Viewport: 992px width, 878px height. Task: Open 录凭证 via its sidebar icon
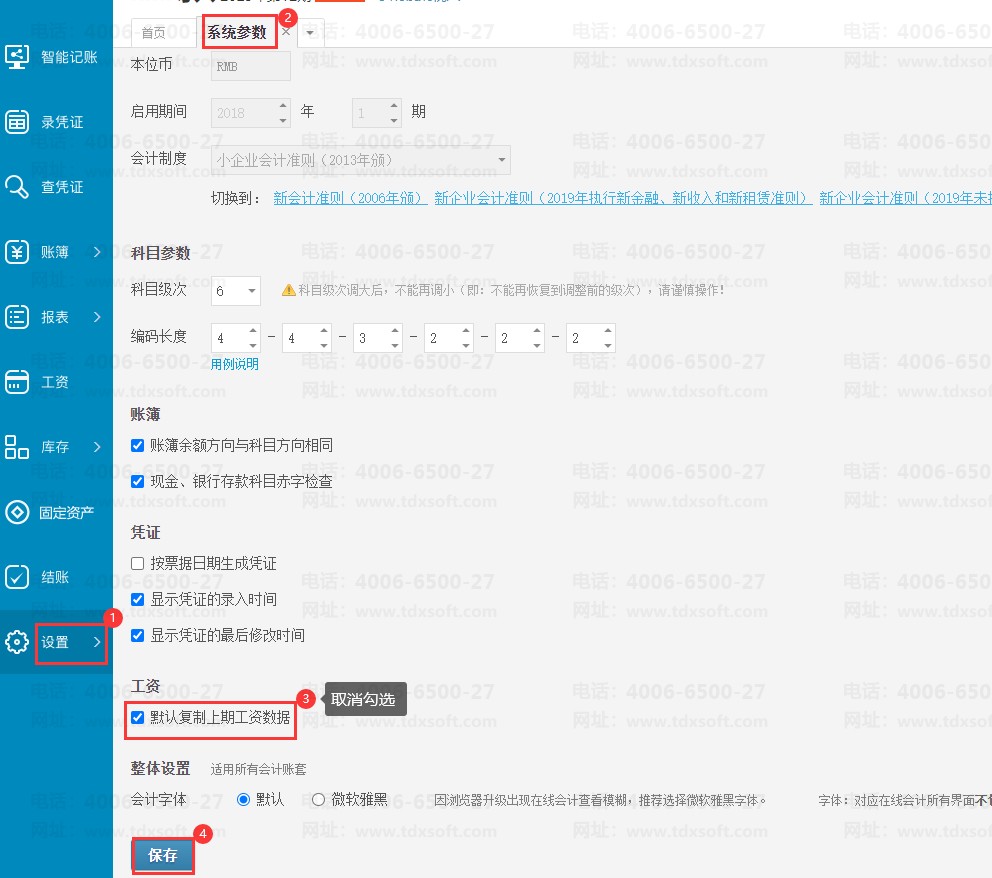point(17,122)
